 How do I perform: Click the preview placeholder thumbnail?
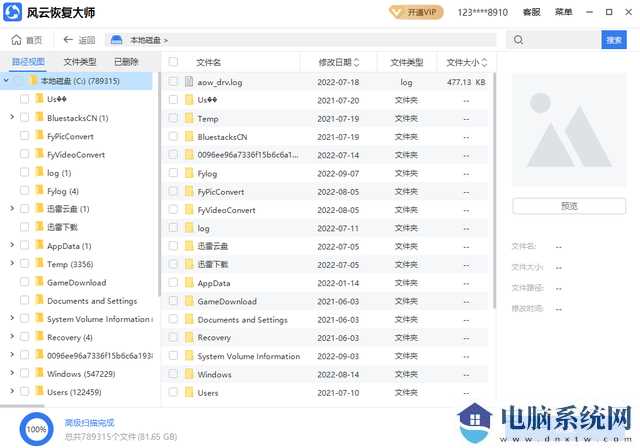tap(569, 130)
